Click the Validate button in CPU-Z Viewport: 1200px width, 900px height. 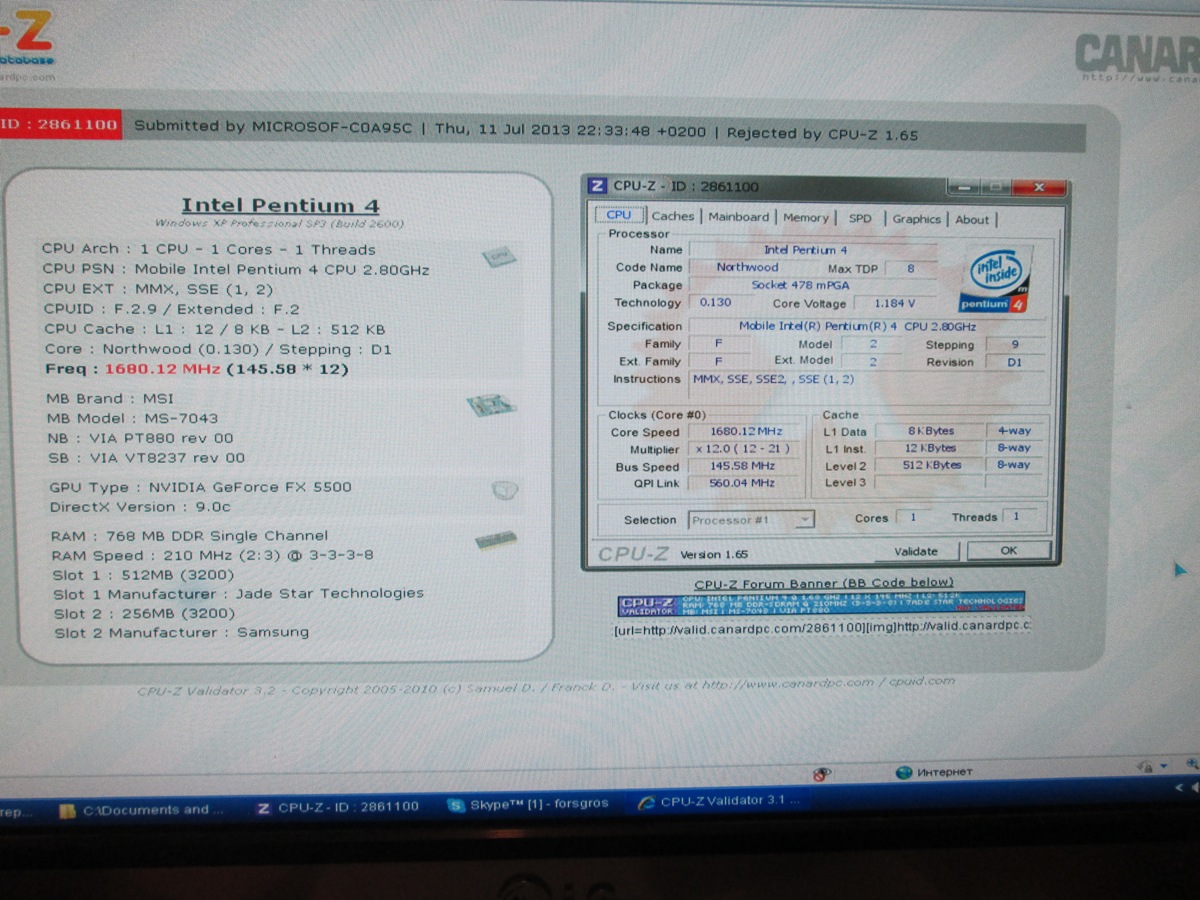pos(916,551)
